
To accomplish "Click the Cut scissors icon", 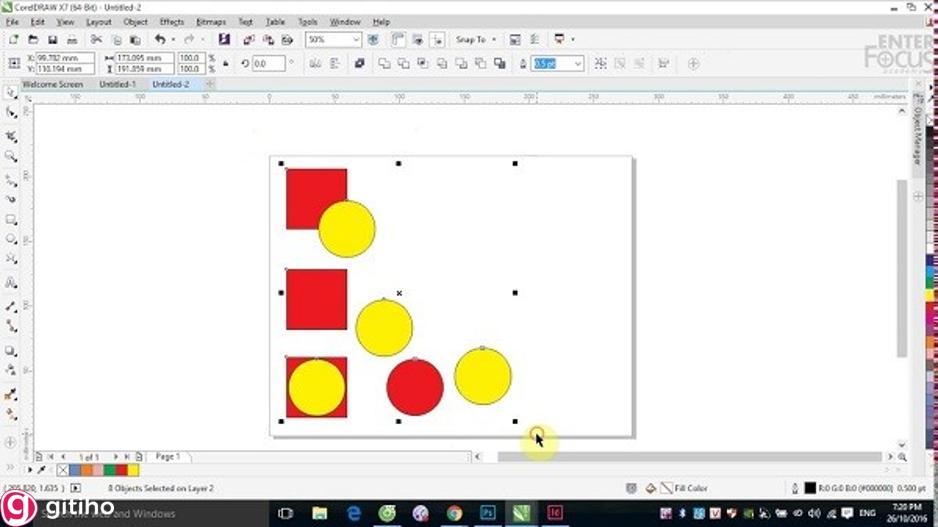I will (x=96, y=39).
